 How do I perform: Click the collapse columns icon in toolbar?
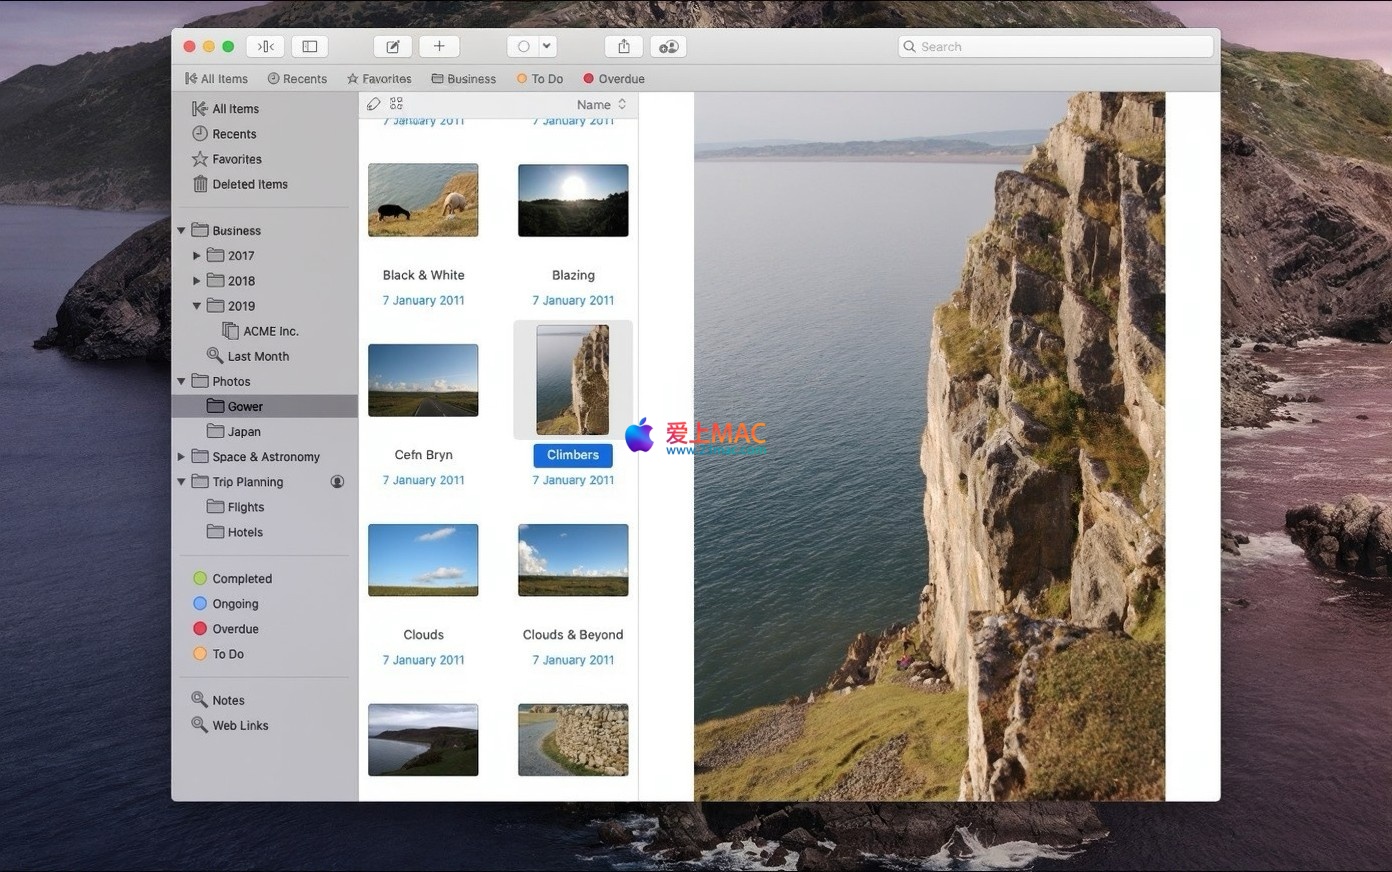point(266,47)
